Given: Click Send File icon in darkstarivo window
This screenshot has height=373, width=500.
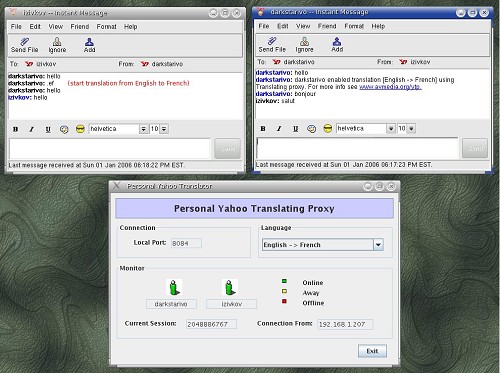Looking at the screenshot, I should pyautogui.click(x=272, y=41).
